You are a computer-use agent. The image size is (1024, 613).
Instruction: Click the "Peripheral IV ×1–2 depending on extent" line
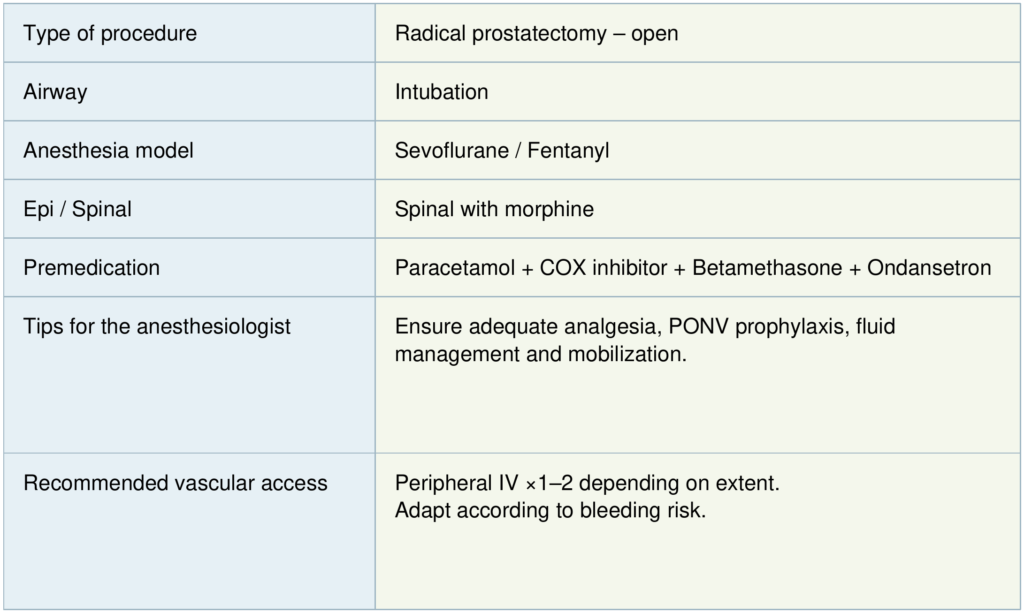(x=587, y=483)
